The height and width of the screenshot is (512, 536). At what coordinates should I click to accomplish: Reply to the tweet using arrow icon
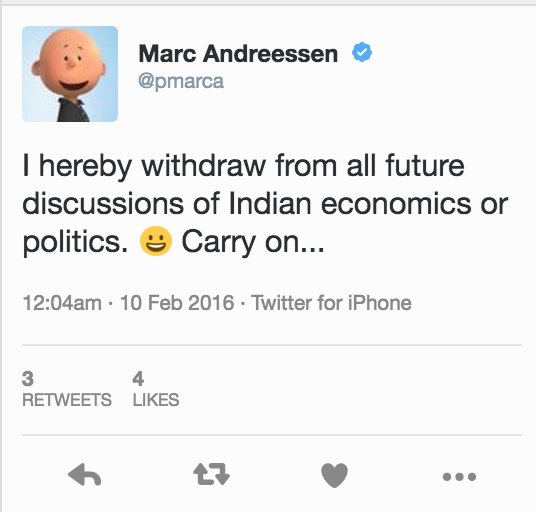click(x=84, y=475)
